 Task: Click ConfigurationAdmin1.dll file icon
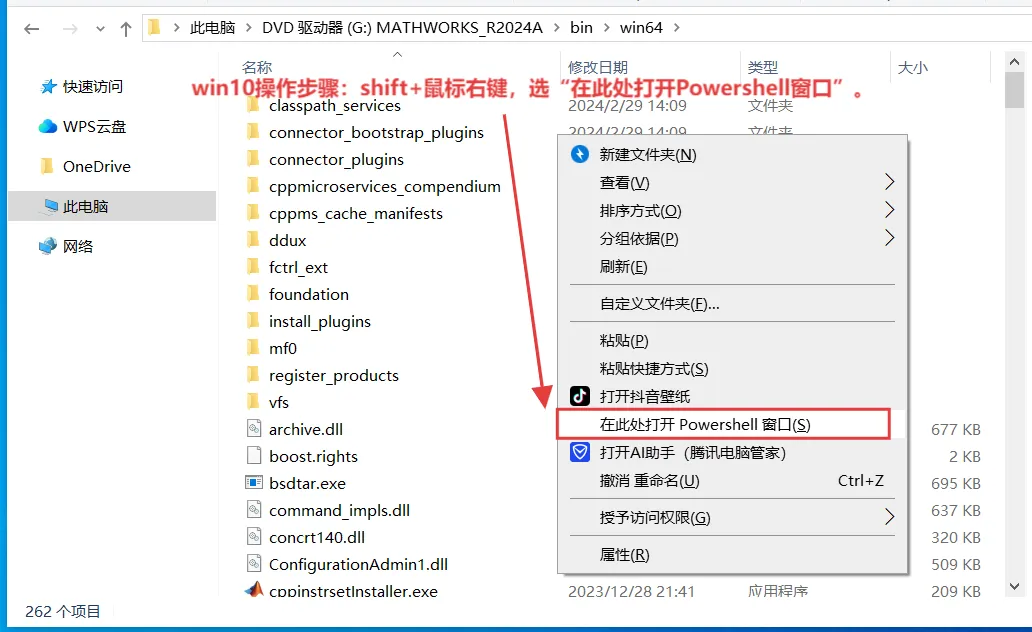click(254, 564)
